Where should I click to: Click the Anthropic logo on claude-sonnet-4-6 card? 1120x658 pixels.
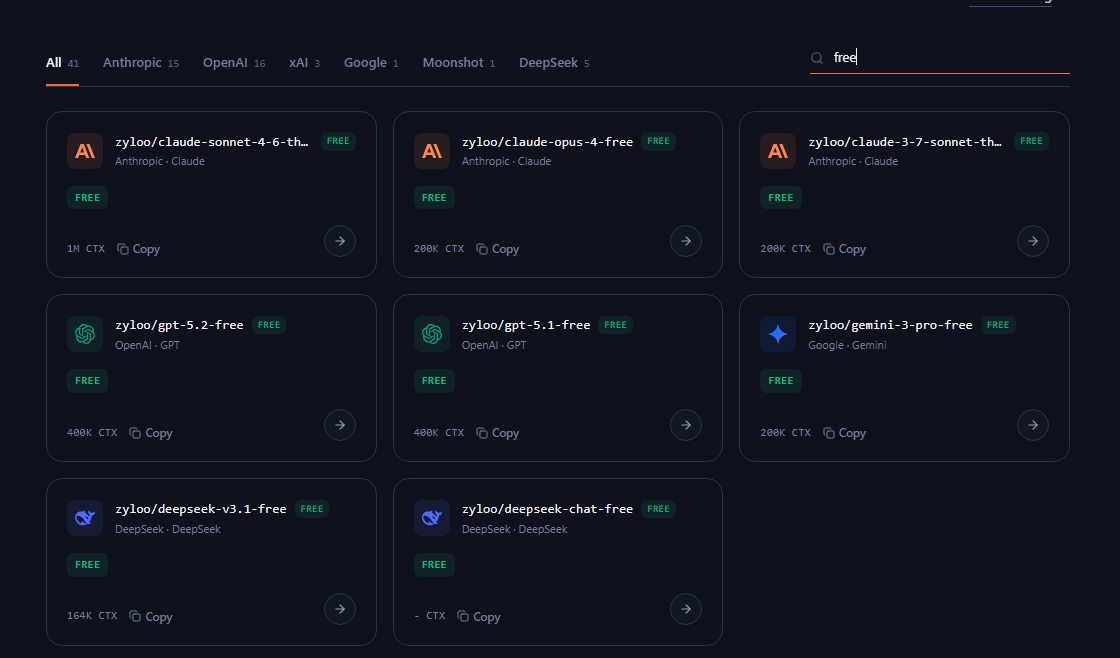(85, 151)
